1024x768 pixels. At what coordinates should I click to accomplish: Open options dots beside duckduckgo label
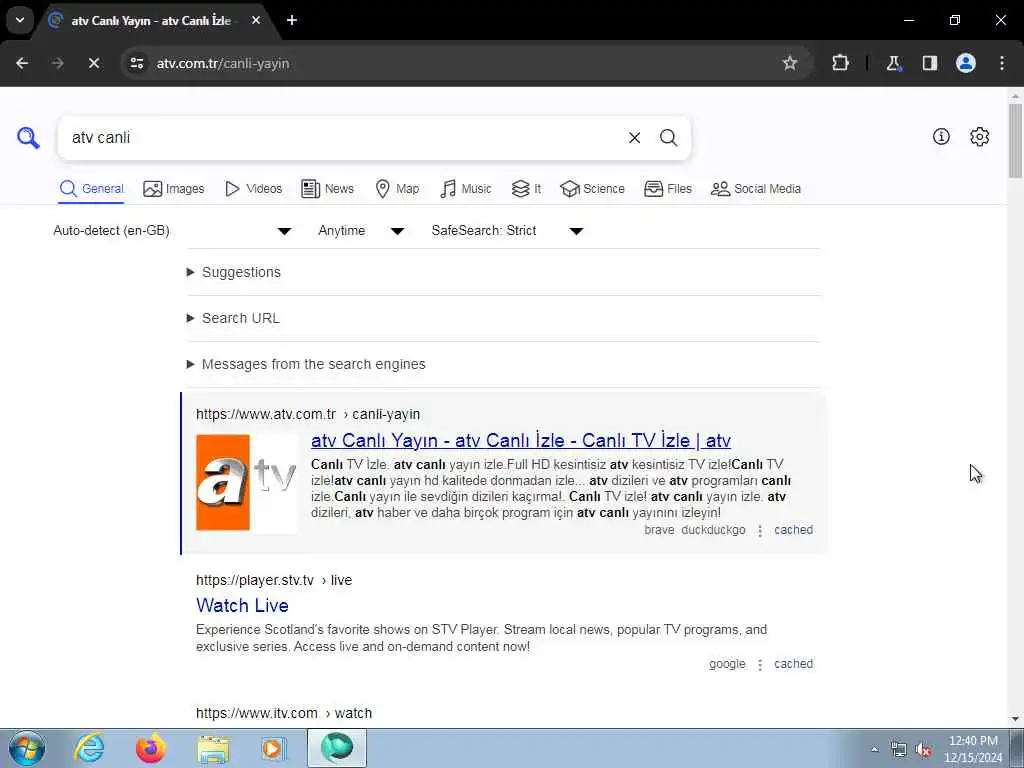(760, 530)
